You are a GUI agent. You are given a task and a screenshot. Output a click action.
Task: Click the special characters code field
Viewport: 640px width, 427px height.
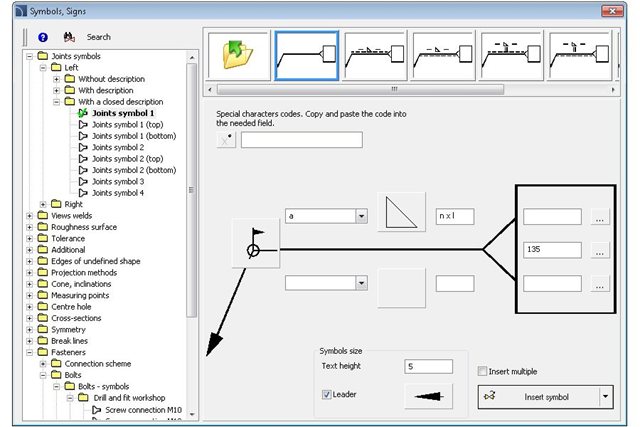tap(302, 140)
